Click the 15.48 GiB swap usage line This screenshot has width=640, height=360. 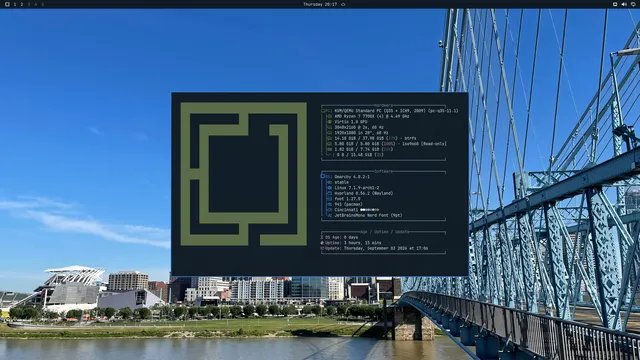coord(360,155)
